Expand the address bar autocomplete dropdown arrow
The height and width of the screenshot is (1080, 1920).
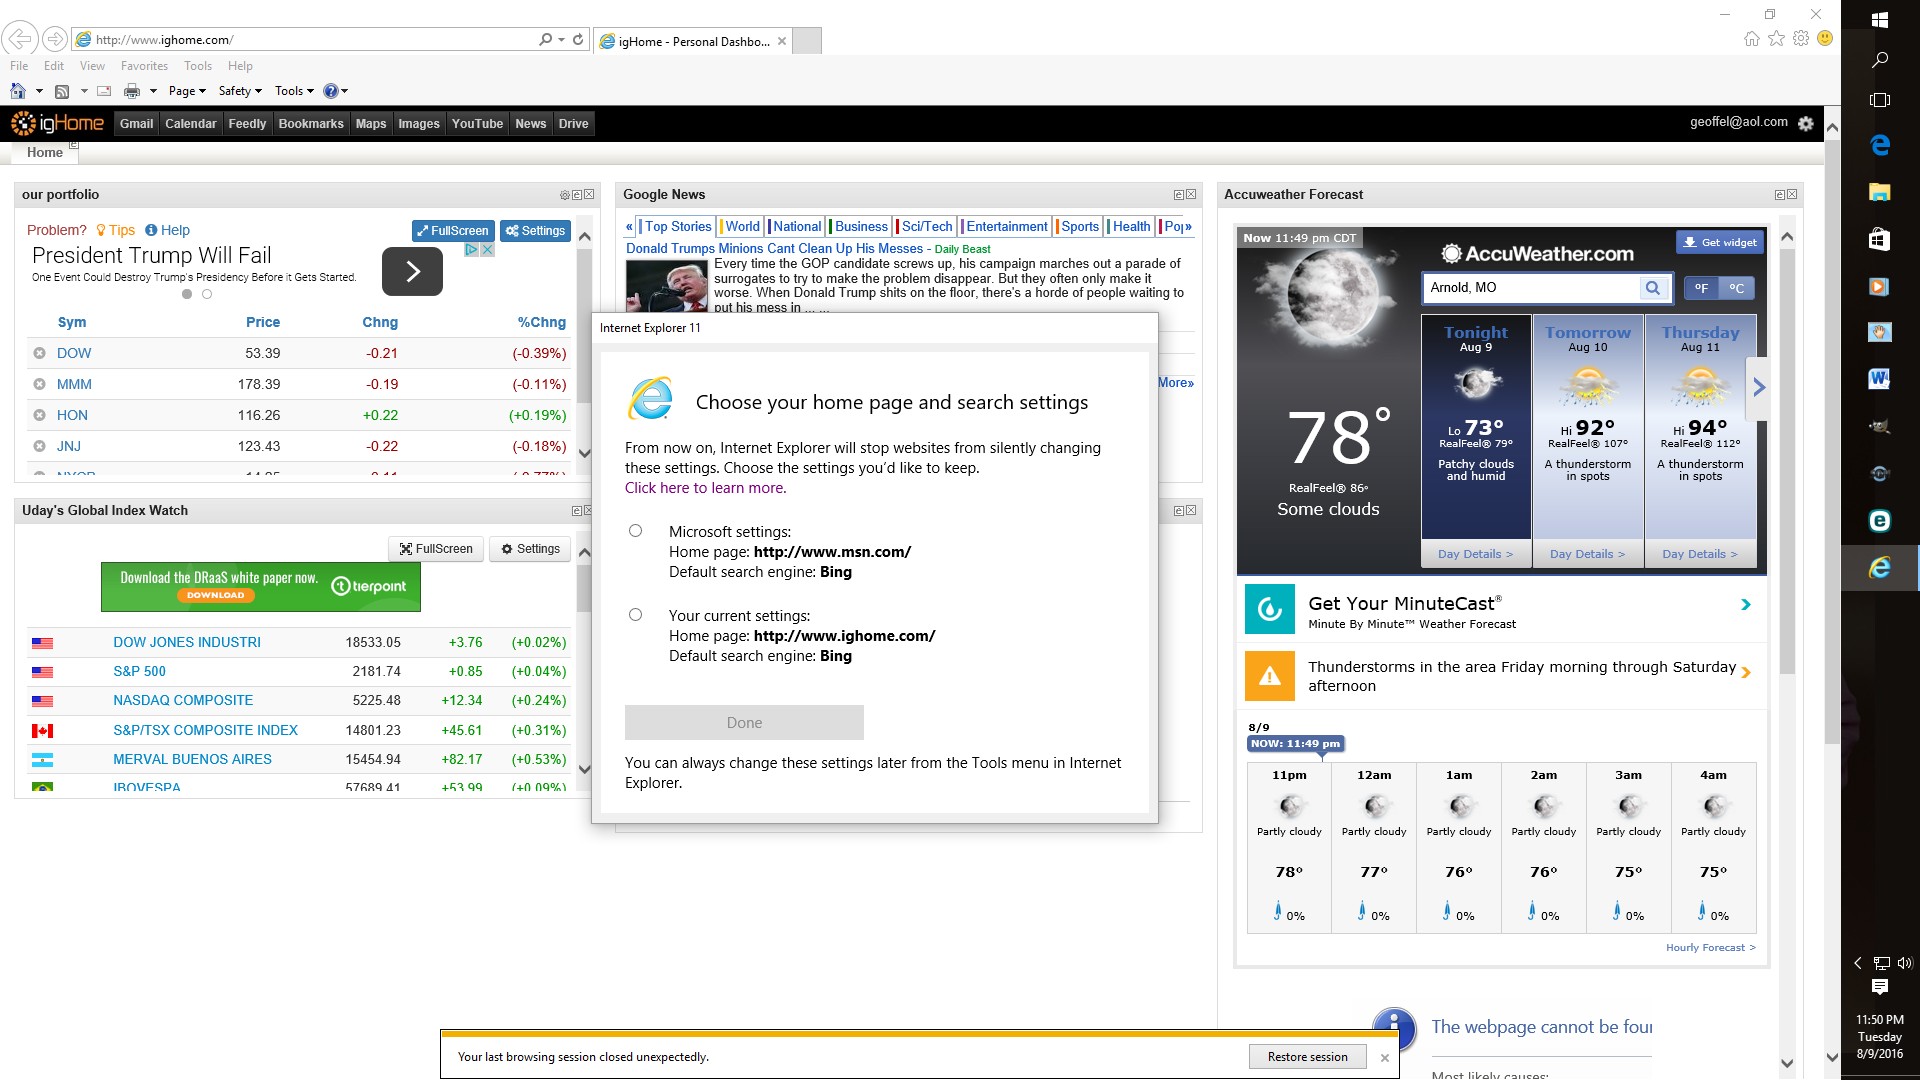click(562, 39)
